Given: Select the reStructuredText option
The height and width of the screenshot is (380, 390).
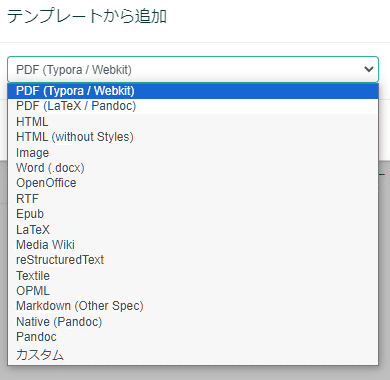Looking at the screenshot, I should 193,260.
